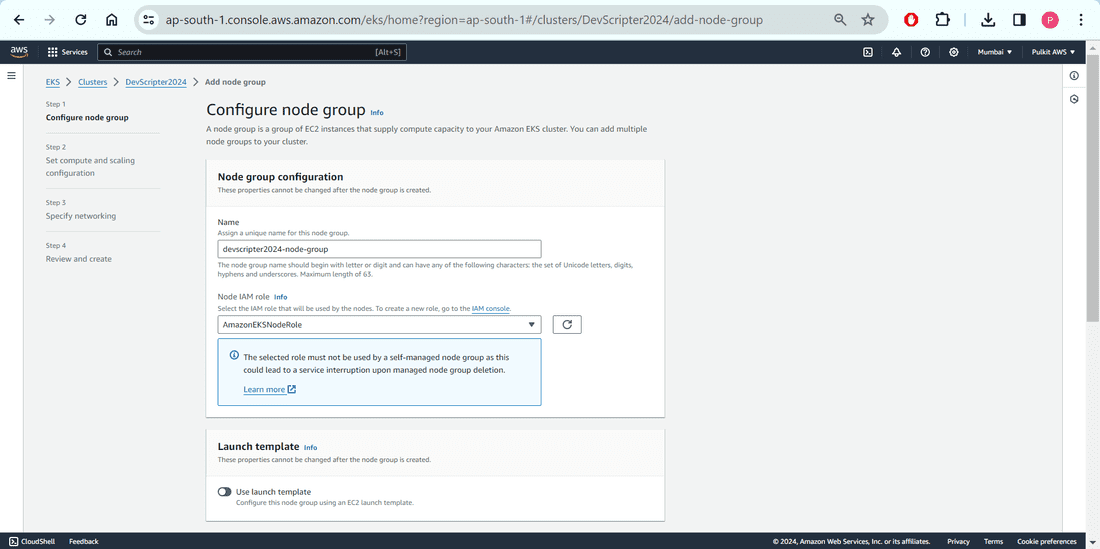Open the Mumbai region dropdown

[995, 52]
